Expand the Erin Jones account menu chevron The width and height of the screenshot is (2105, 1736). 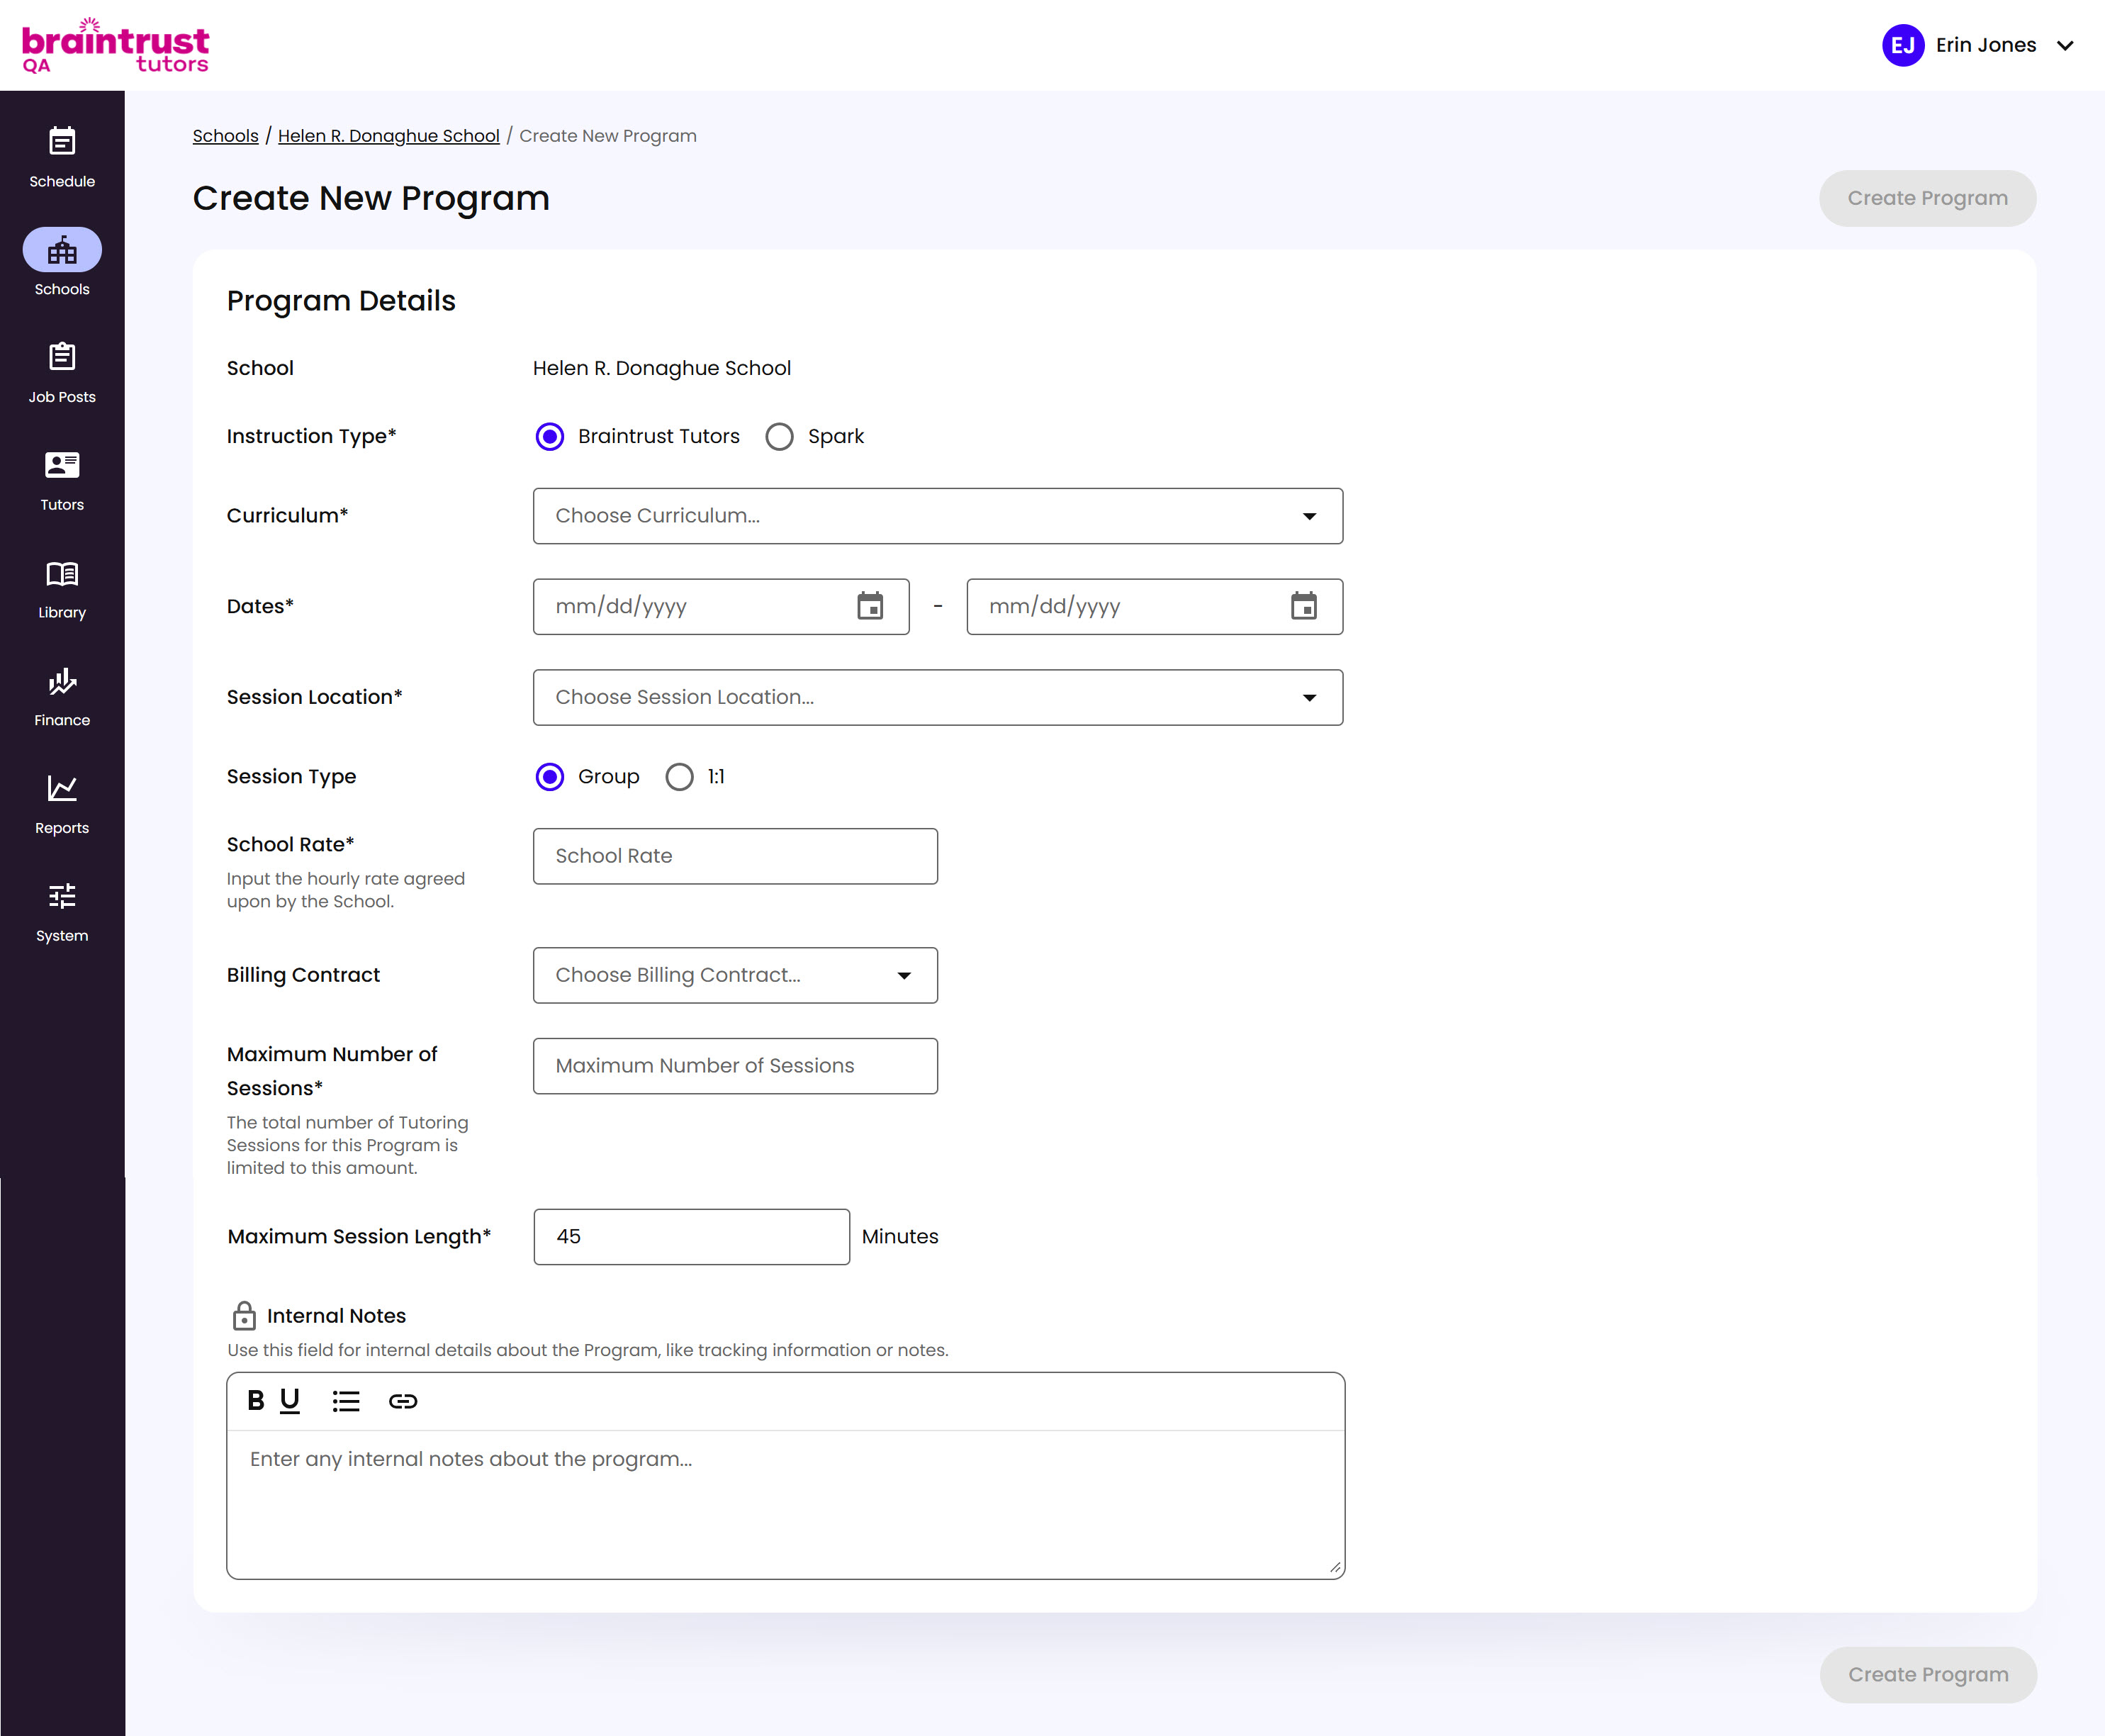(2065, 46)
